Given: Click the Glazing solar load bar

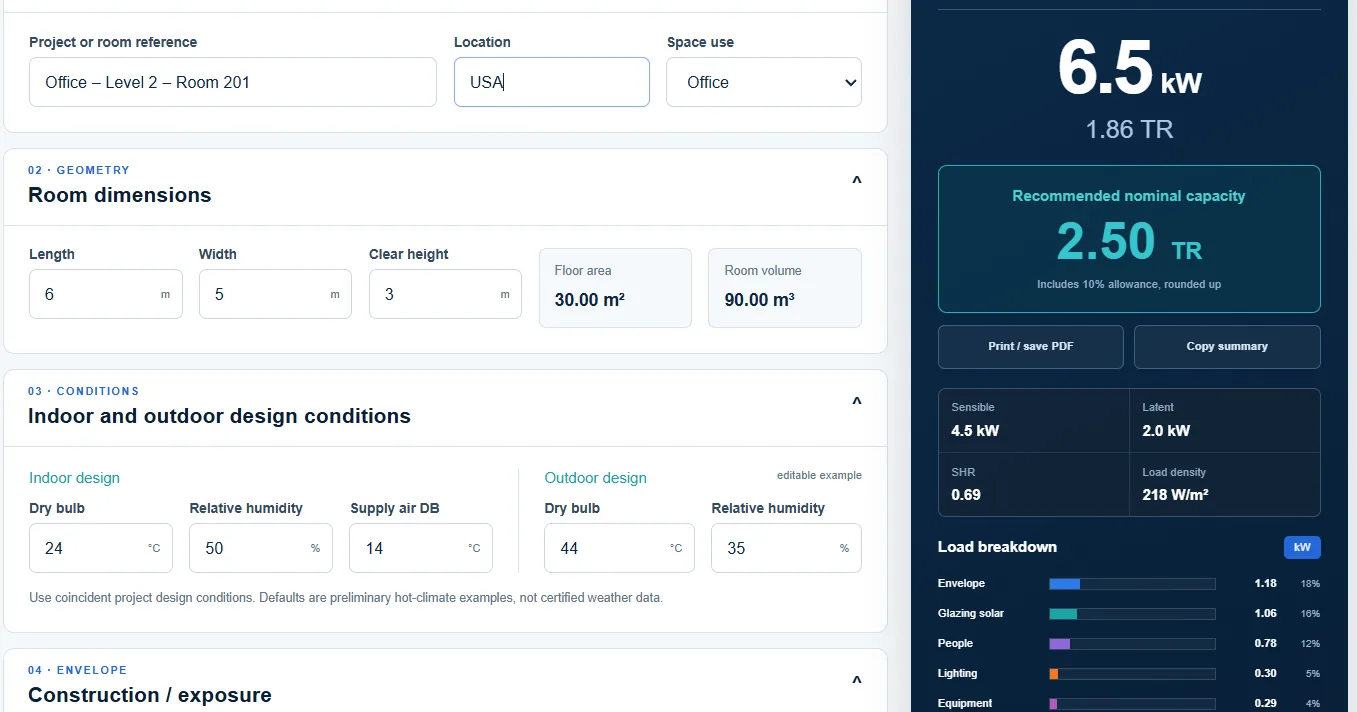Looking at the screenshot, I should pyautogui.click(x=1132, y=614).
